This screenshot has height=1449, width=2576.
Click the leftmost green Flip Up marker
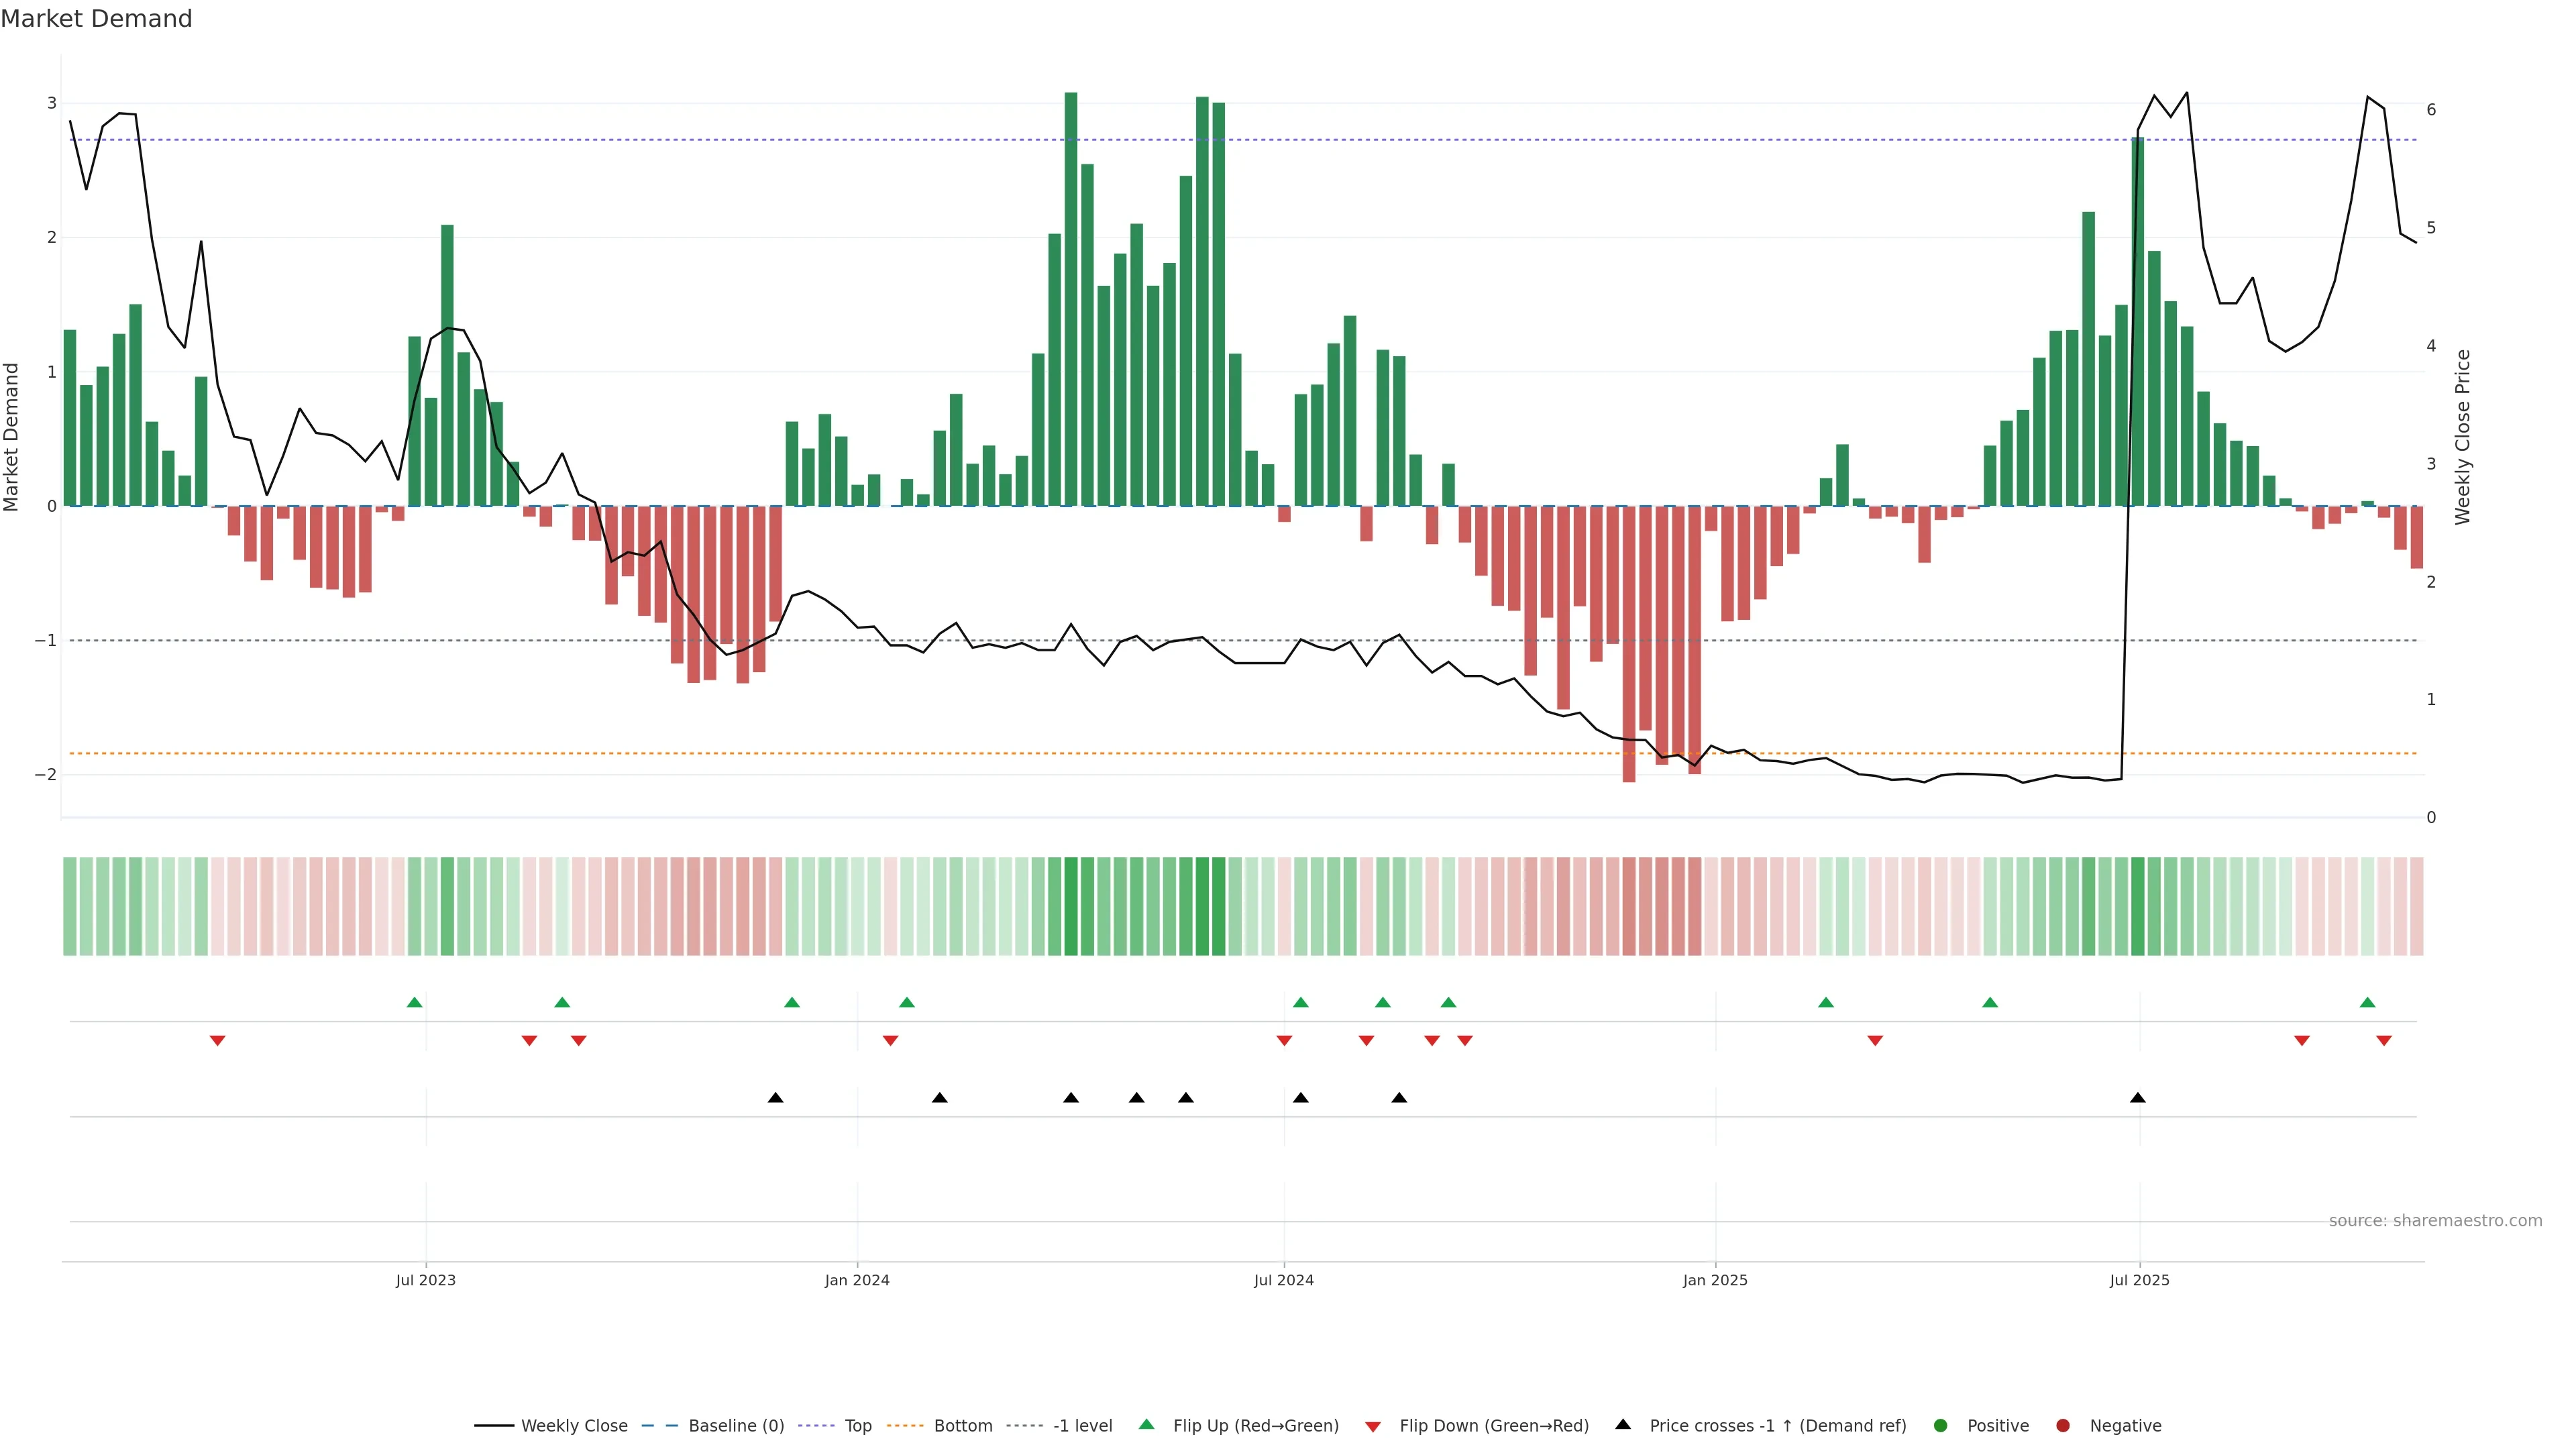(x=415, y=1002)
